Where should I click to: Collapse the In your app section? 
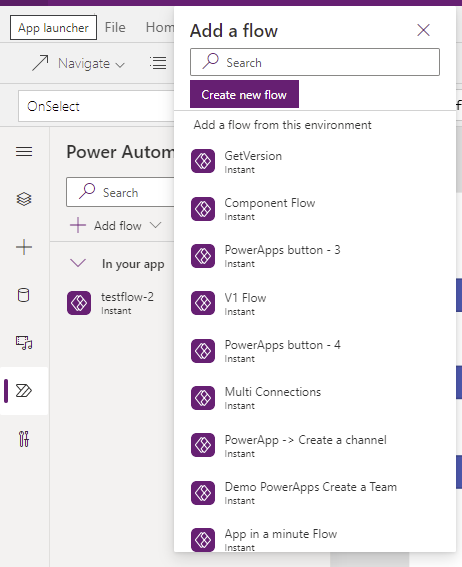tap(78, 263)
